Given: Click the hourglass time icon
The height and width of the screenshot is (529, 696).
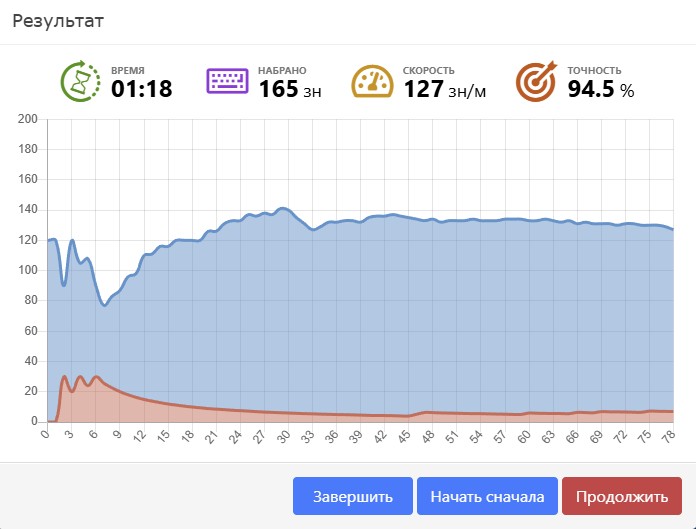Looking at the screenshot, I should 79,81.
